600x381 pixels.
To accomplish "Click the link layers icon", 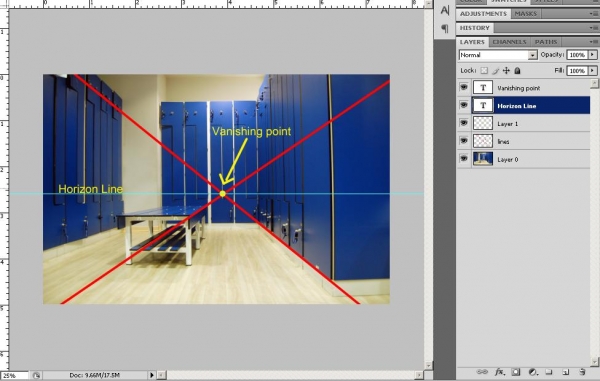I will coord(482,372).
